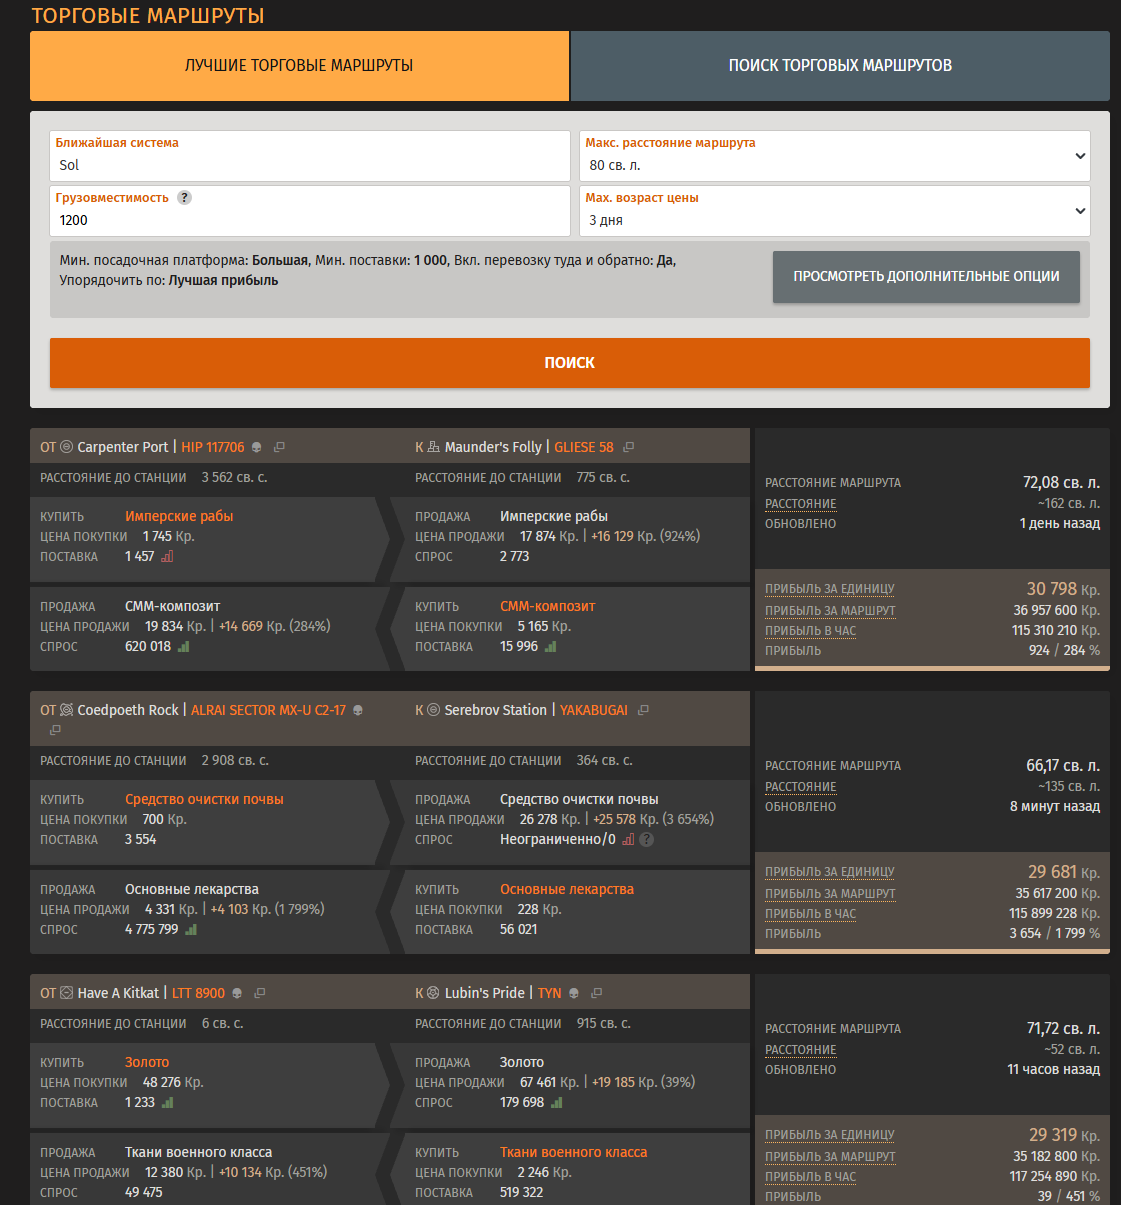Screen dimensions: 1121x1205
Task: Open the Грузовместимость help question mark
Action: pyautogui.click(x=184, y=198)
